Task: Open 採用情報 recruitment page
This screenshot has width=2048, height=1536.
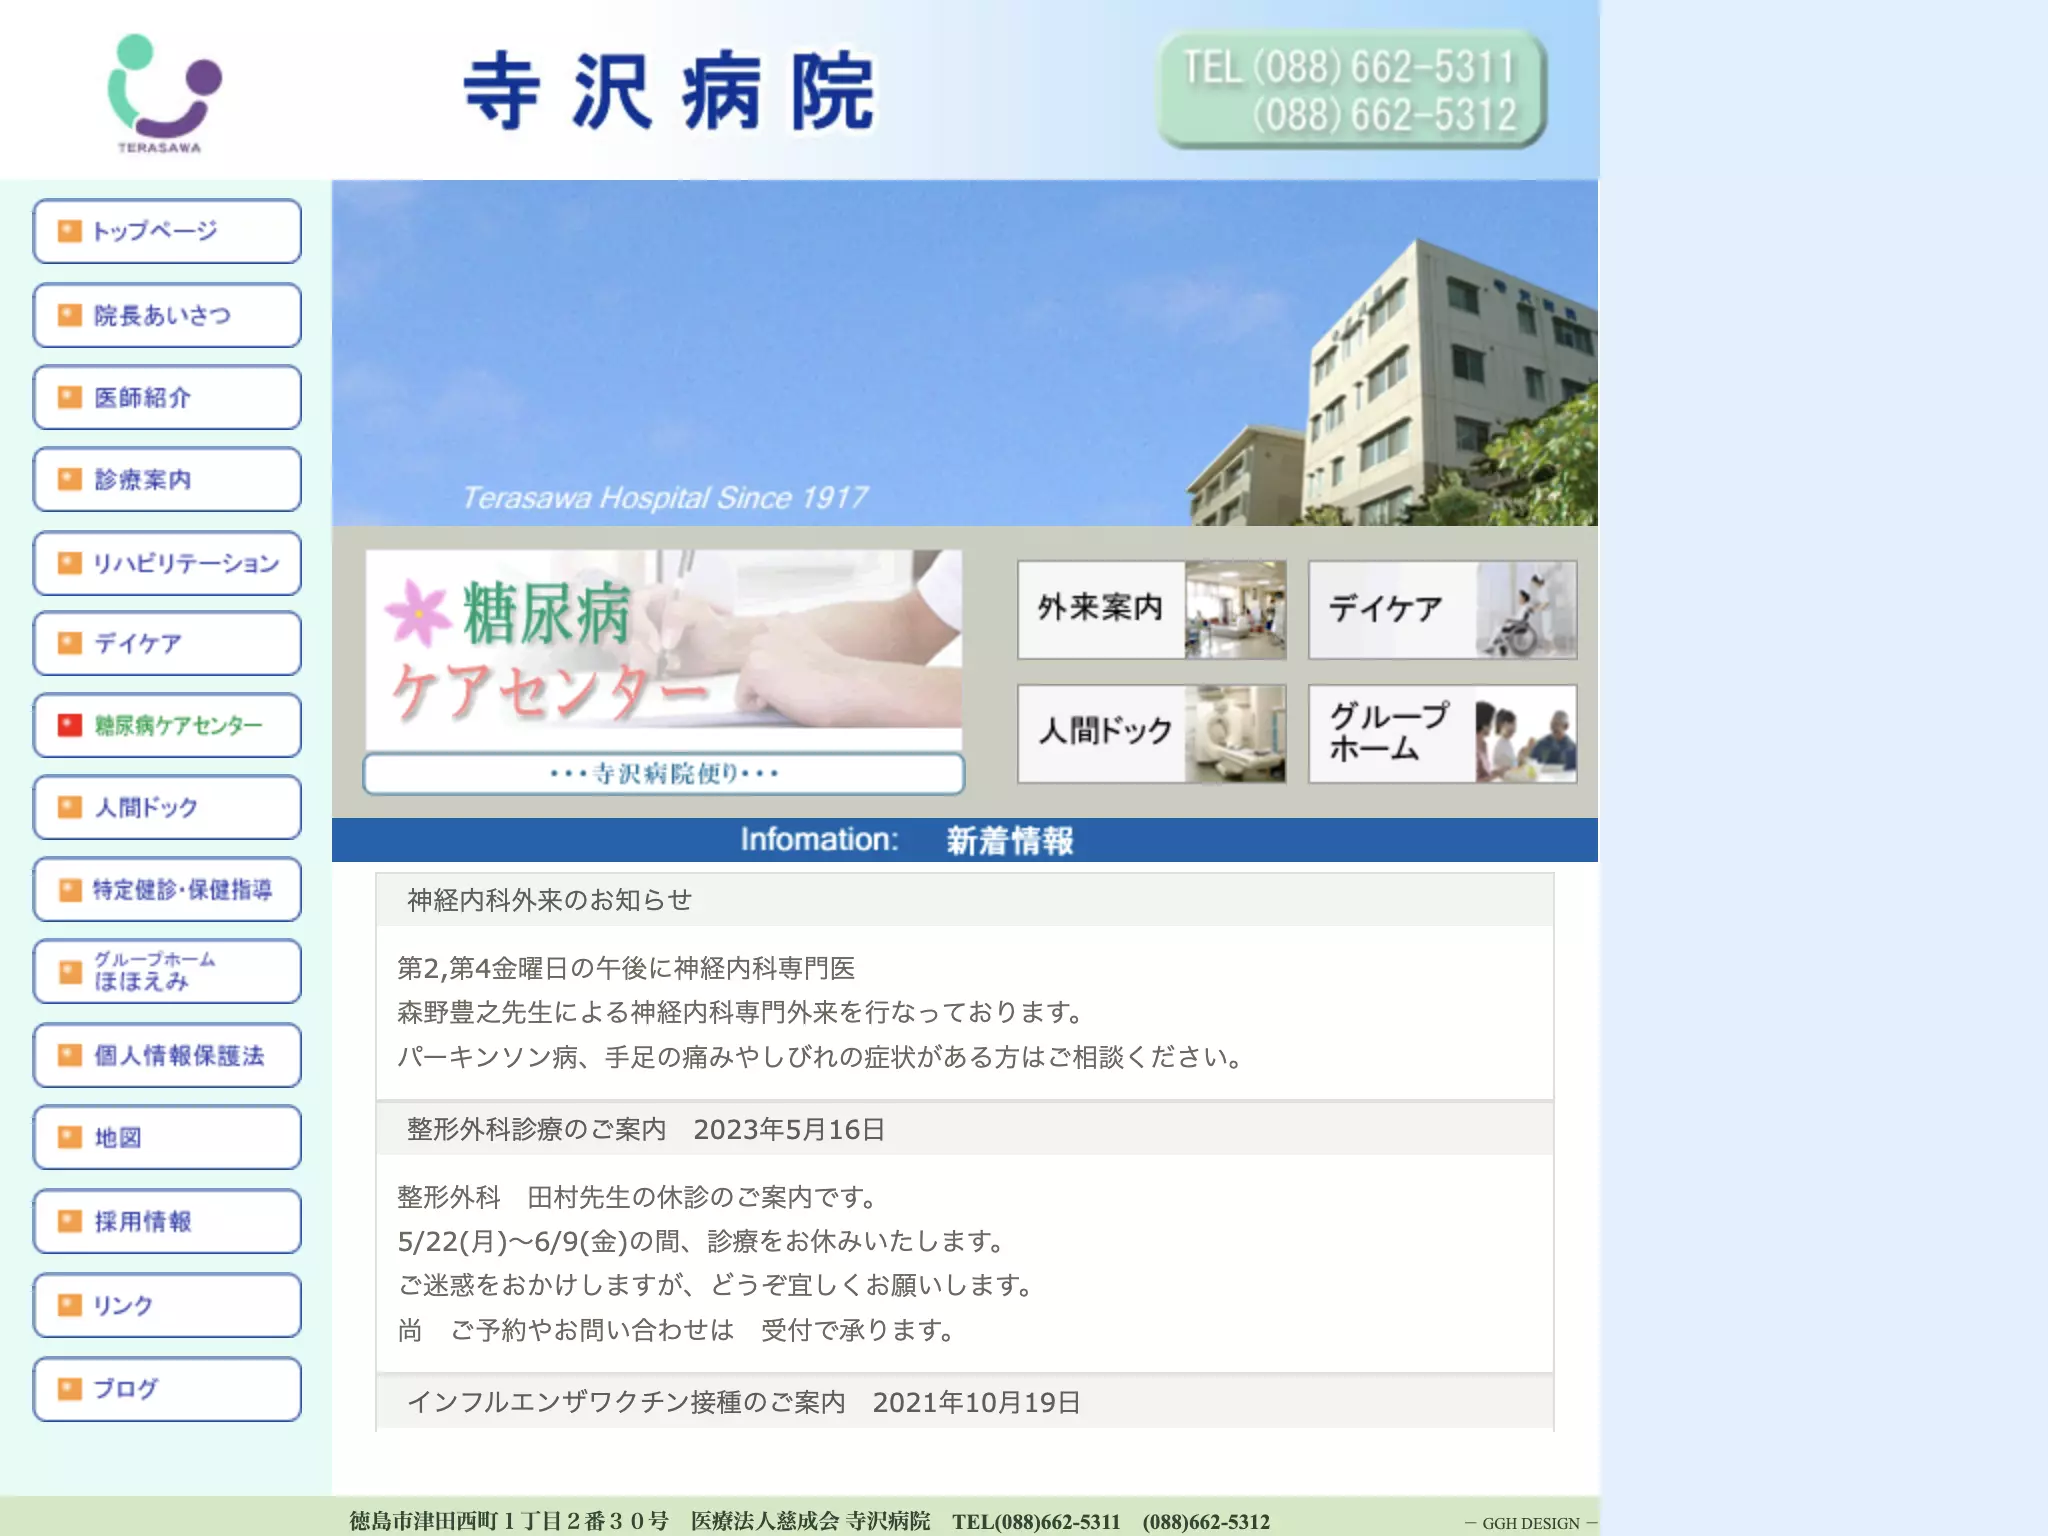Action: coord(167,1221)
